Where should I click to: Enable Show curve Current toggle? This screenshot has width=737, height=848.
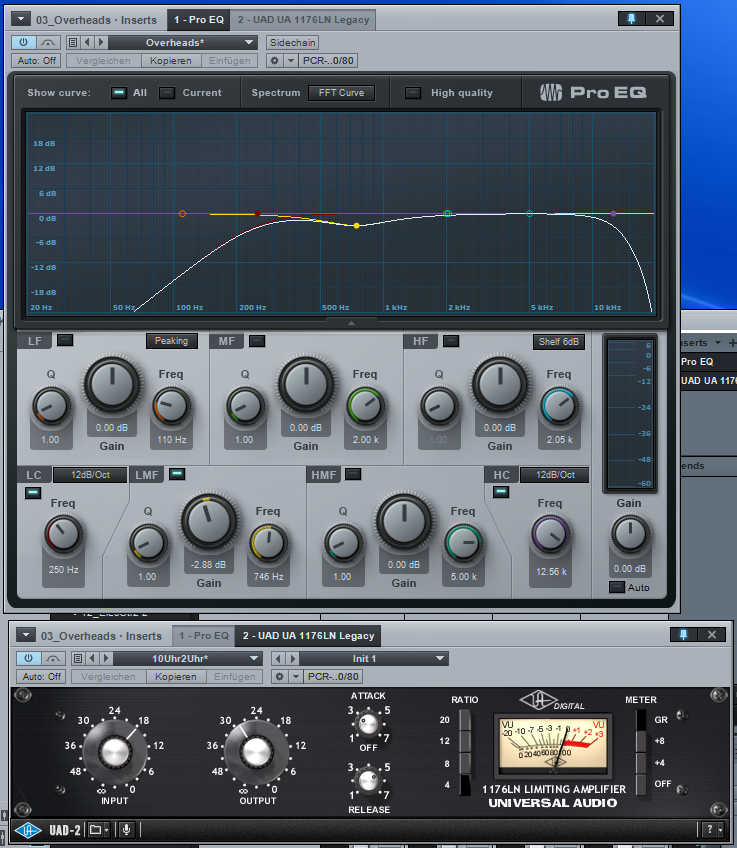(167, 92)
